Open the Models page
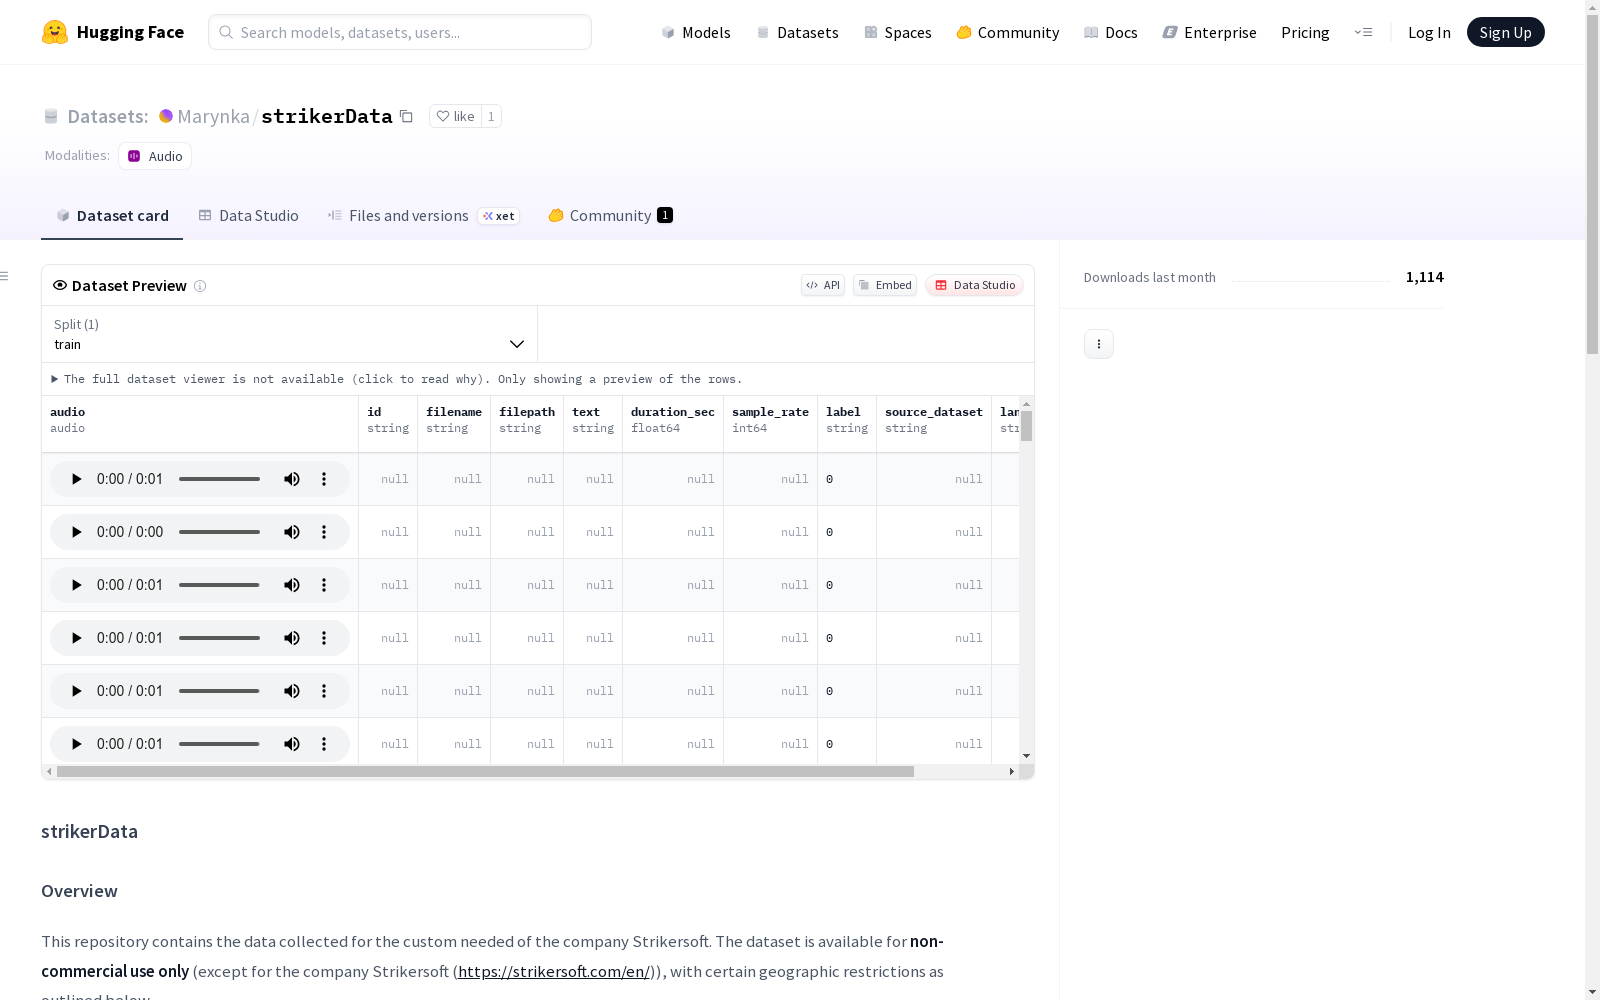The width and height of the screenshot is (1600, 1000). click(x=696, y=32)
